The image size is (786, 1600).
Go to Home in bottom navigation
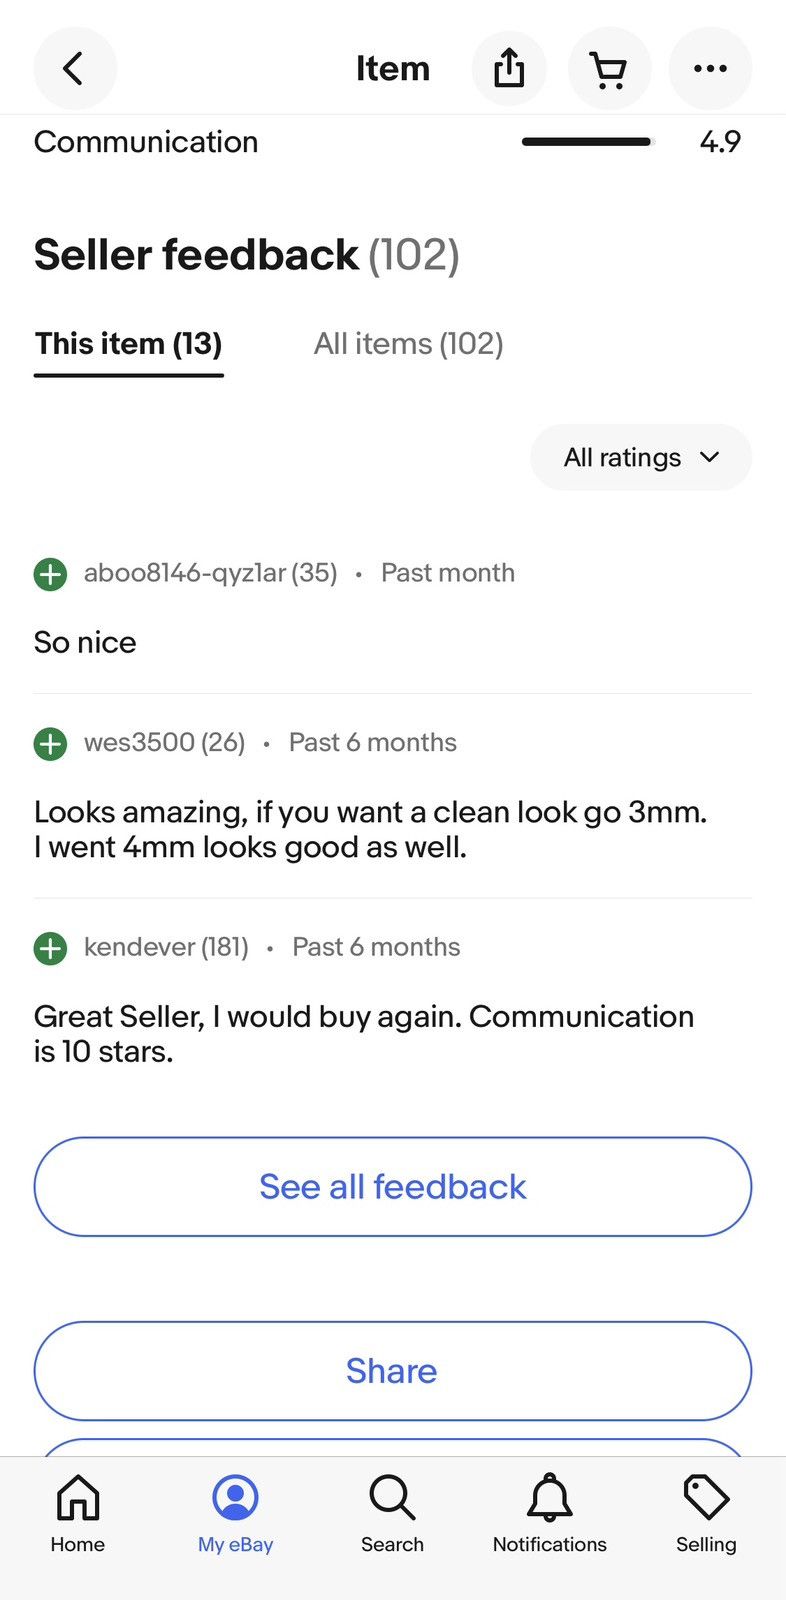pos(78,1514)
